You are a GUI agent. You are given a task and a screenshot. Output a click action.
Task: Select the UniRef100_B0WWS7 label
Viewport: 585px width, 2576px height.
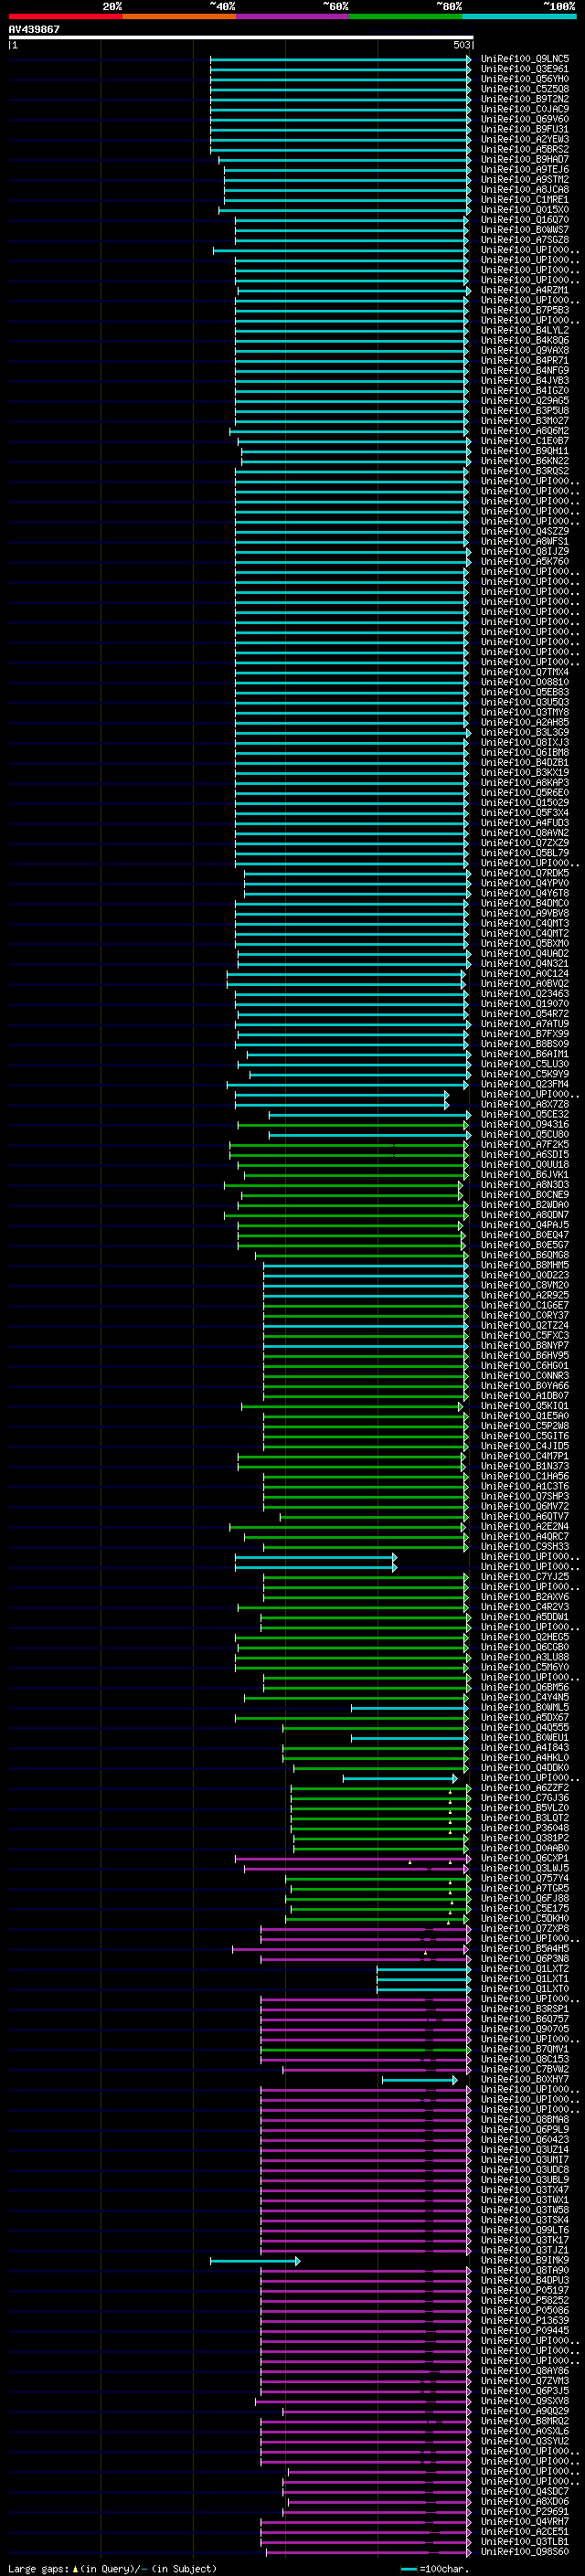(x=525, y=230)
